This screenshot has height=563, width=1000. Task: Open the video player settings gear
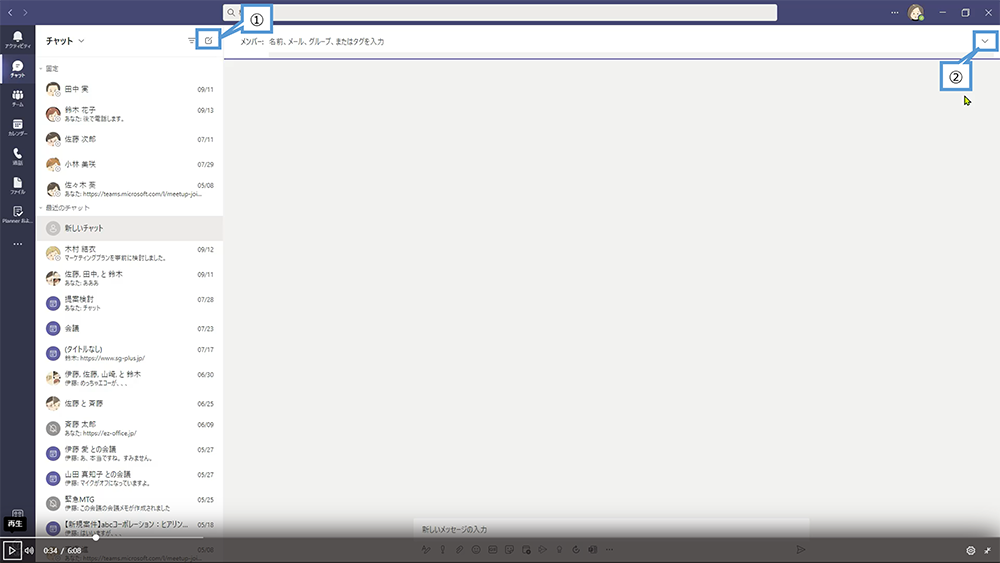click(x=971, y=550)
